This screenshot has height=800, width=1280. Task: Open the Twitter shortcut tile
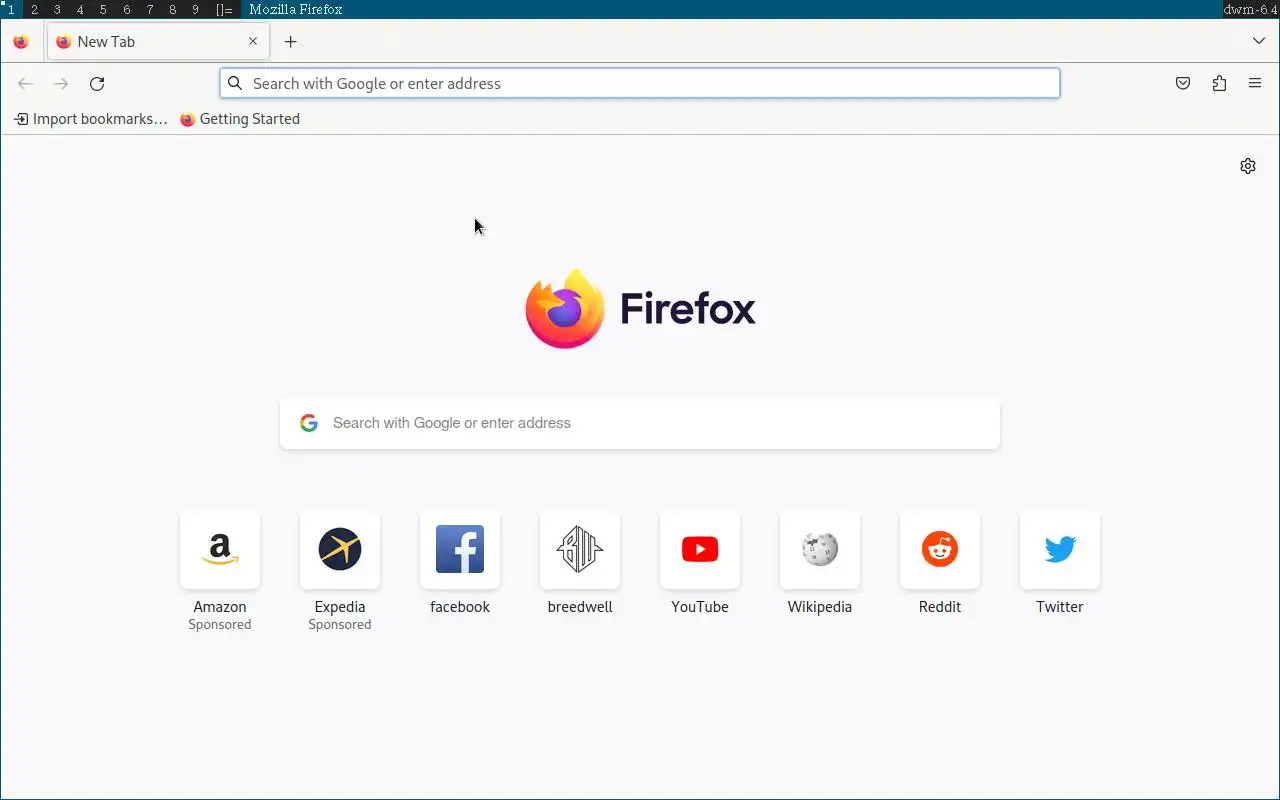1060,562
